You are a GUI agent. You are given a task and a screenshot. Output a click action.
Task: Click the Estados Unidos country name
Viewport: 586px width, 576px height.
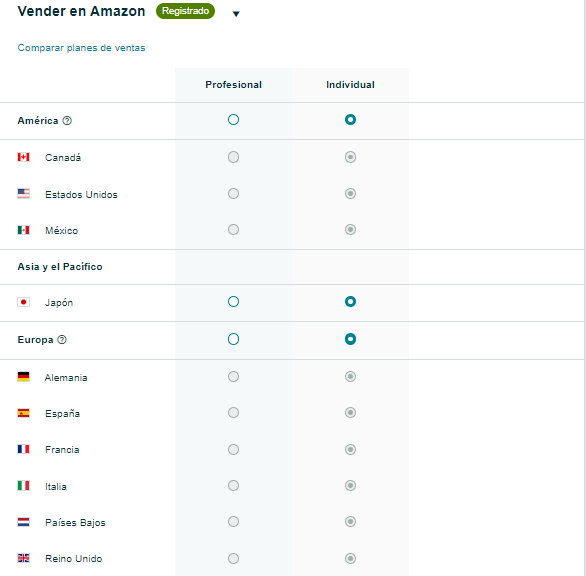click(81, 195)
